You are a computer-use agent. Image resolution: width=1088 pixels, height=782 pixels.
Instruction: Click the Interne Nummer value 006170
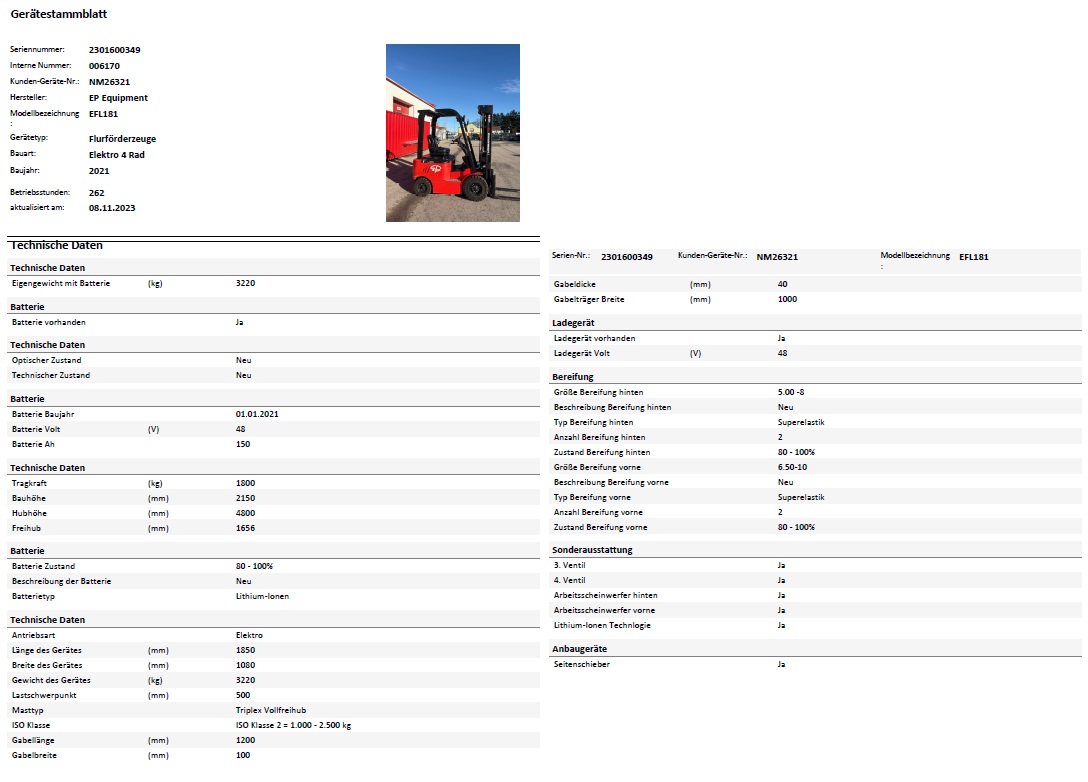[x=103, y=65]
